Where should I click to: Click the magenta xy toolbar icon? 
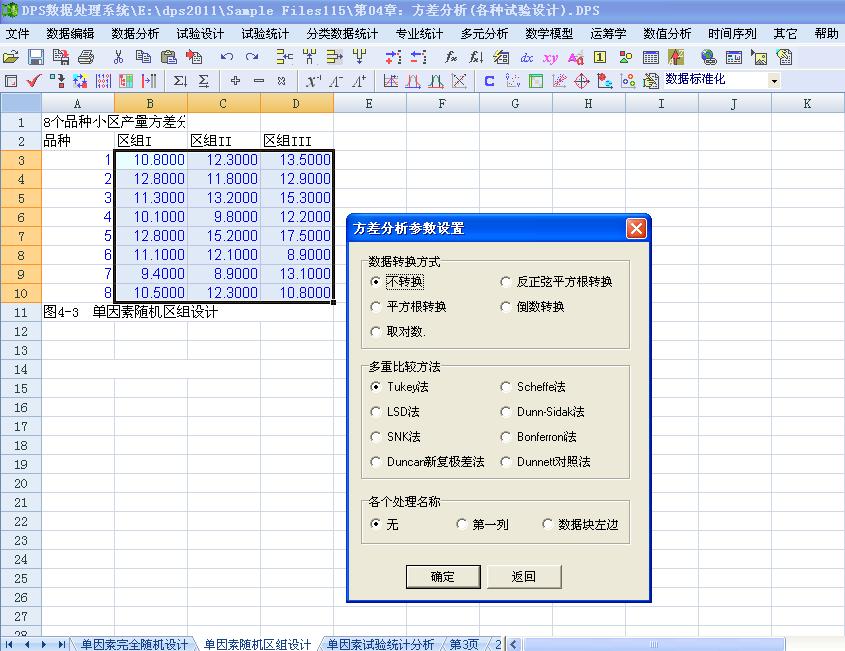(551, 57)
